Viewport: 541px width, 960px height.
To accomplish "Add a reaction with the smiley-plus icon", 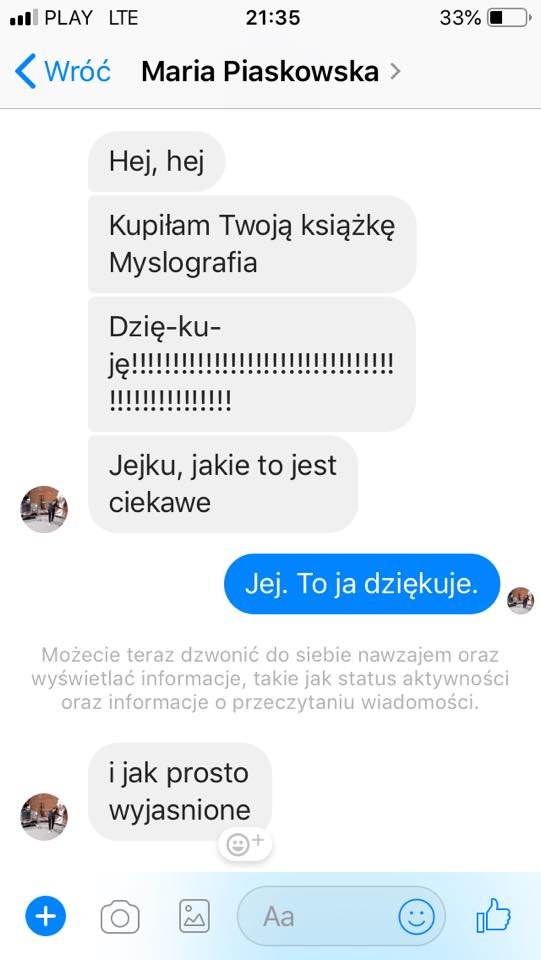I will (x=245, y=845).
